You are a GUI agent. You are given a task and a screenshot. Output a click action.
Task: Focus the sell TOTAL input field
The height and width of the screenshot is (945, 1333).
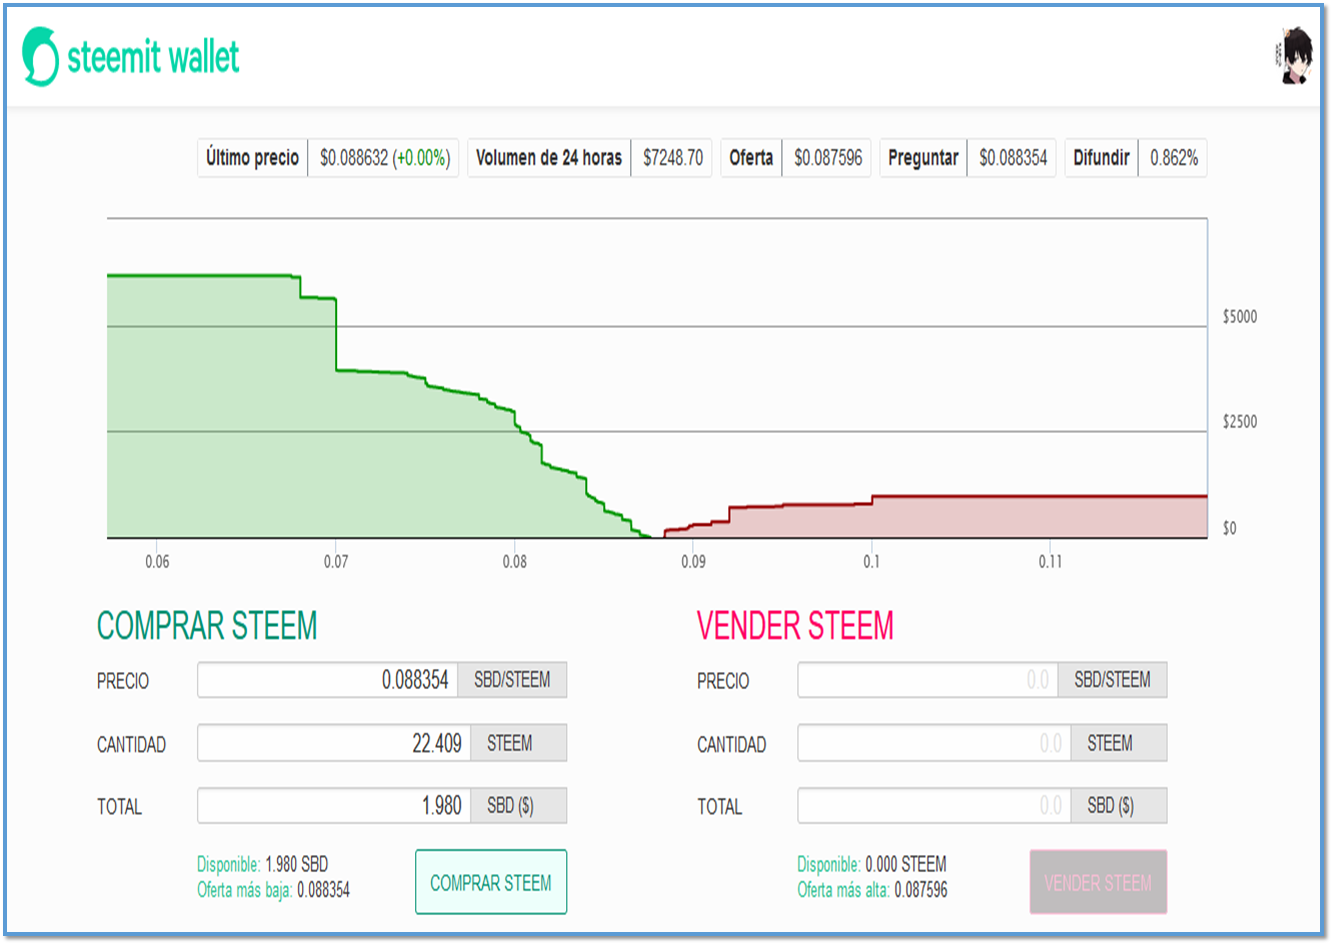click(934, 806)
